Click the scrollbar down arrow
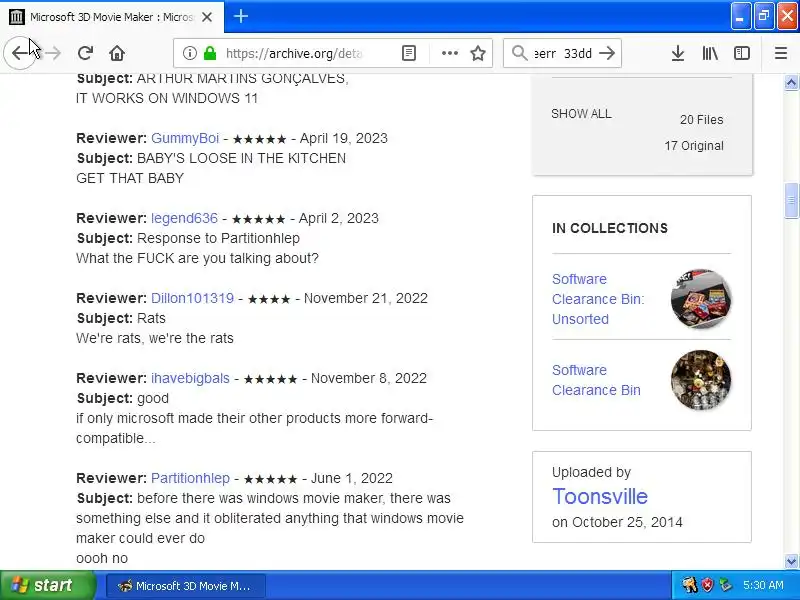 click(791, 562)
